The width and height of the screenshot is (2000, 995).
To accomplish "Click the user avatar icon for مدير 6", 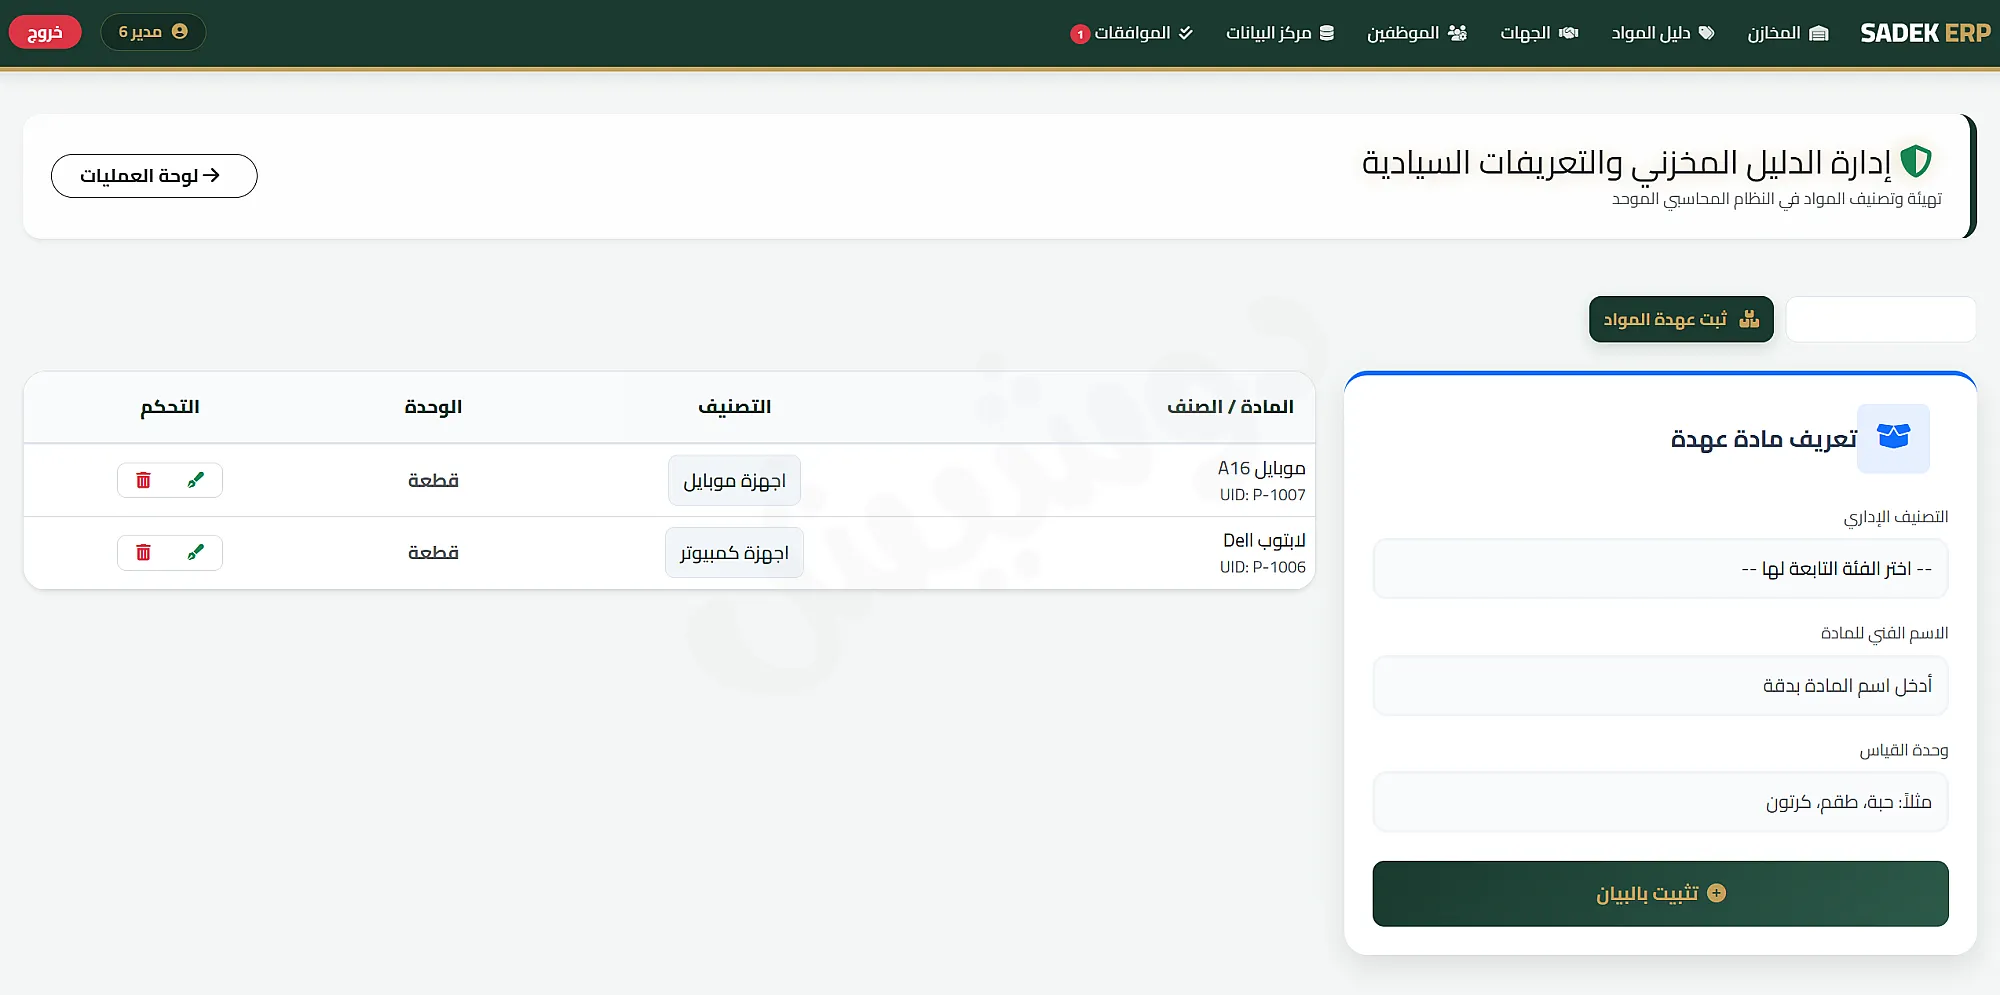I will pos(180,32).
